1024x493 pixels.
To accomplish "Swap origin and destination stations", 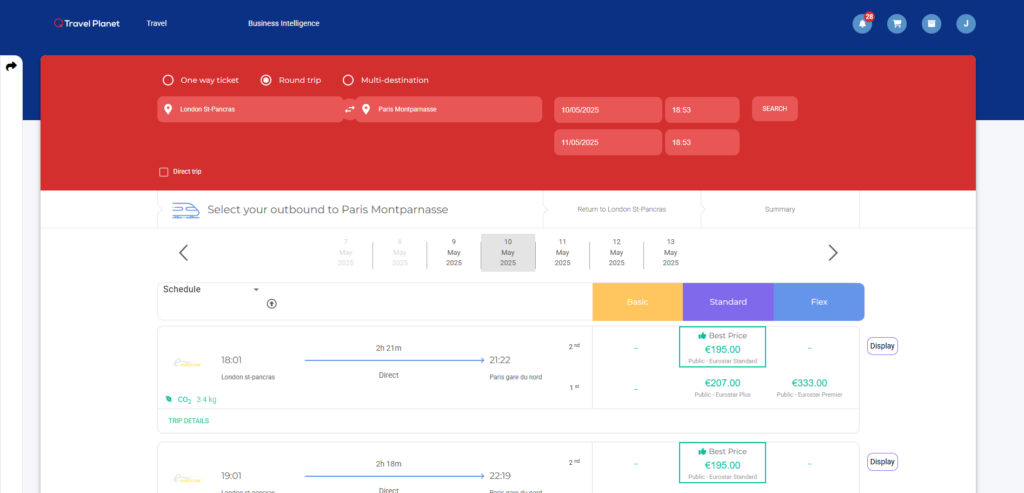I will point(350,109).
